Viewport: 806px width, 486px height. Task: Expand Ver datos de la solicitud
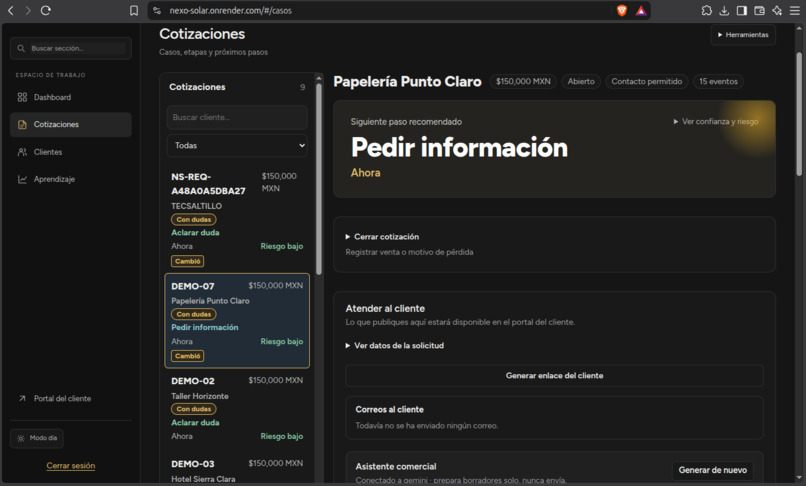click(x=394, y=346)
